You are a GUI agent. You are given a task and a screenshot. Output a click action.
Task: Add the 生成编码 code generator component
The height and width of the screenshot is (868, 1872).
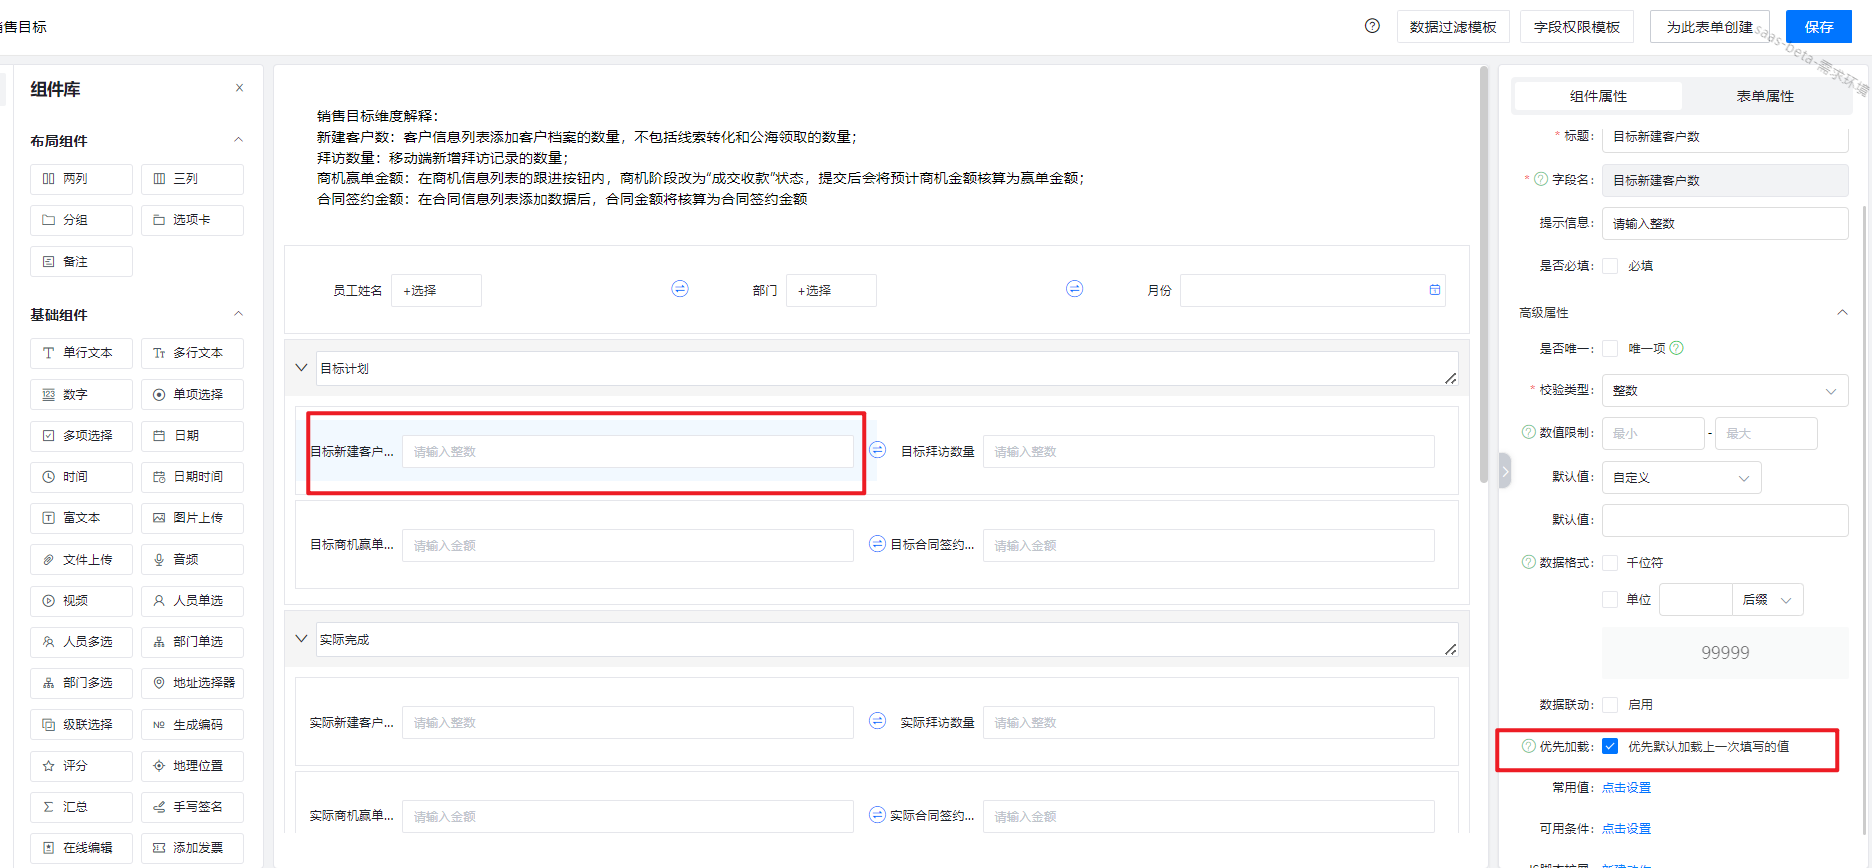(x=192, y=725)
